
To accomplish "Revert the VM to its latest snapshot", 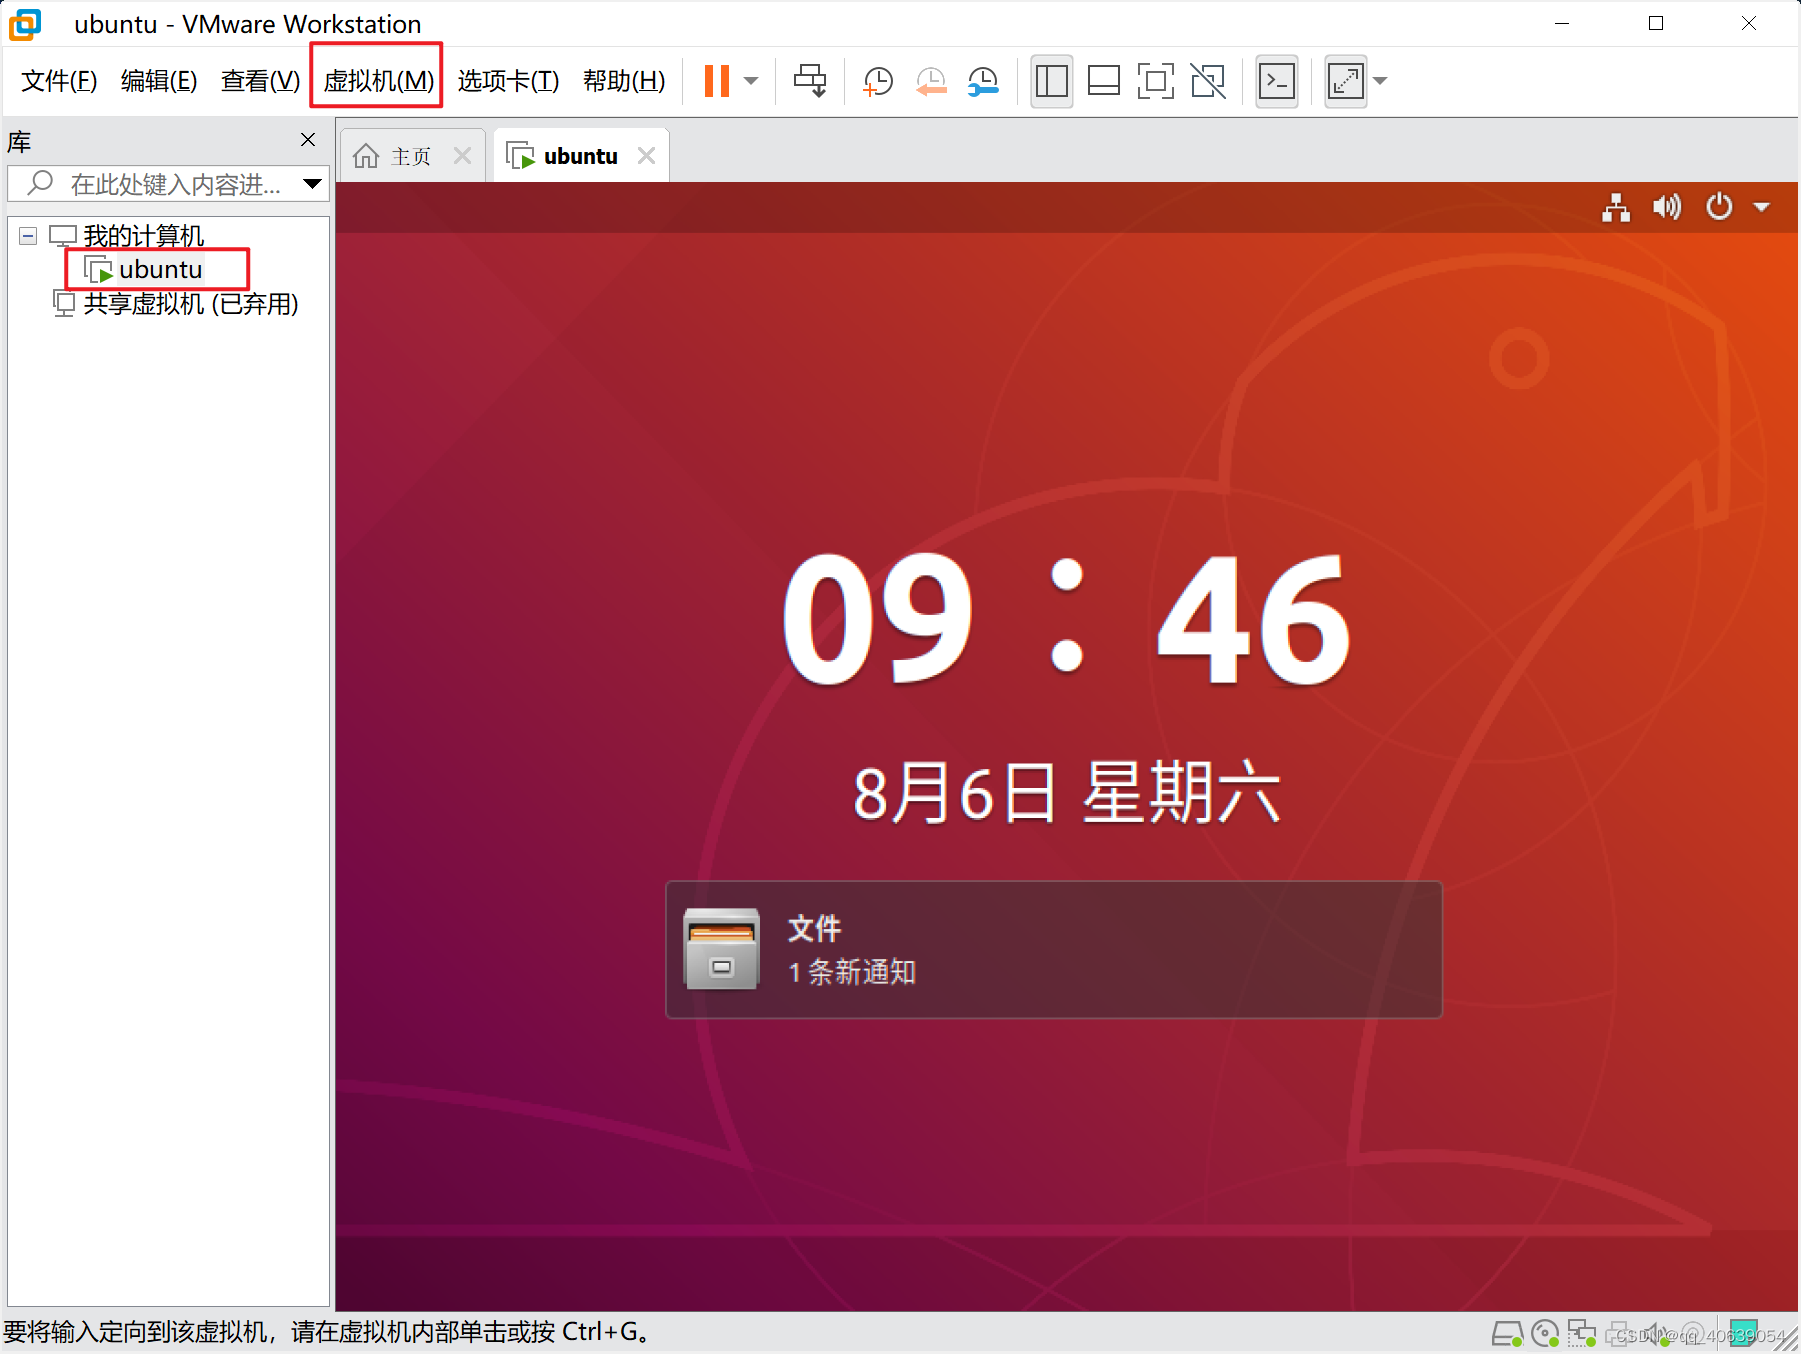I will click(x=930, y=81).
